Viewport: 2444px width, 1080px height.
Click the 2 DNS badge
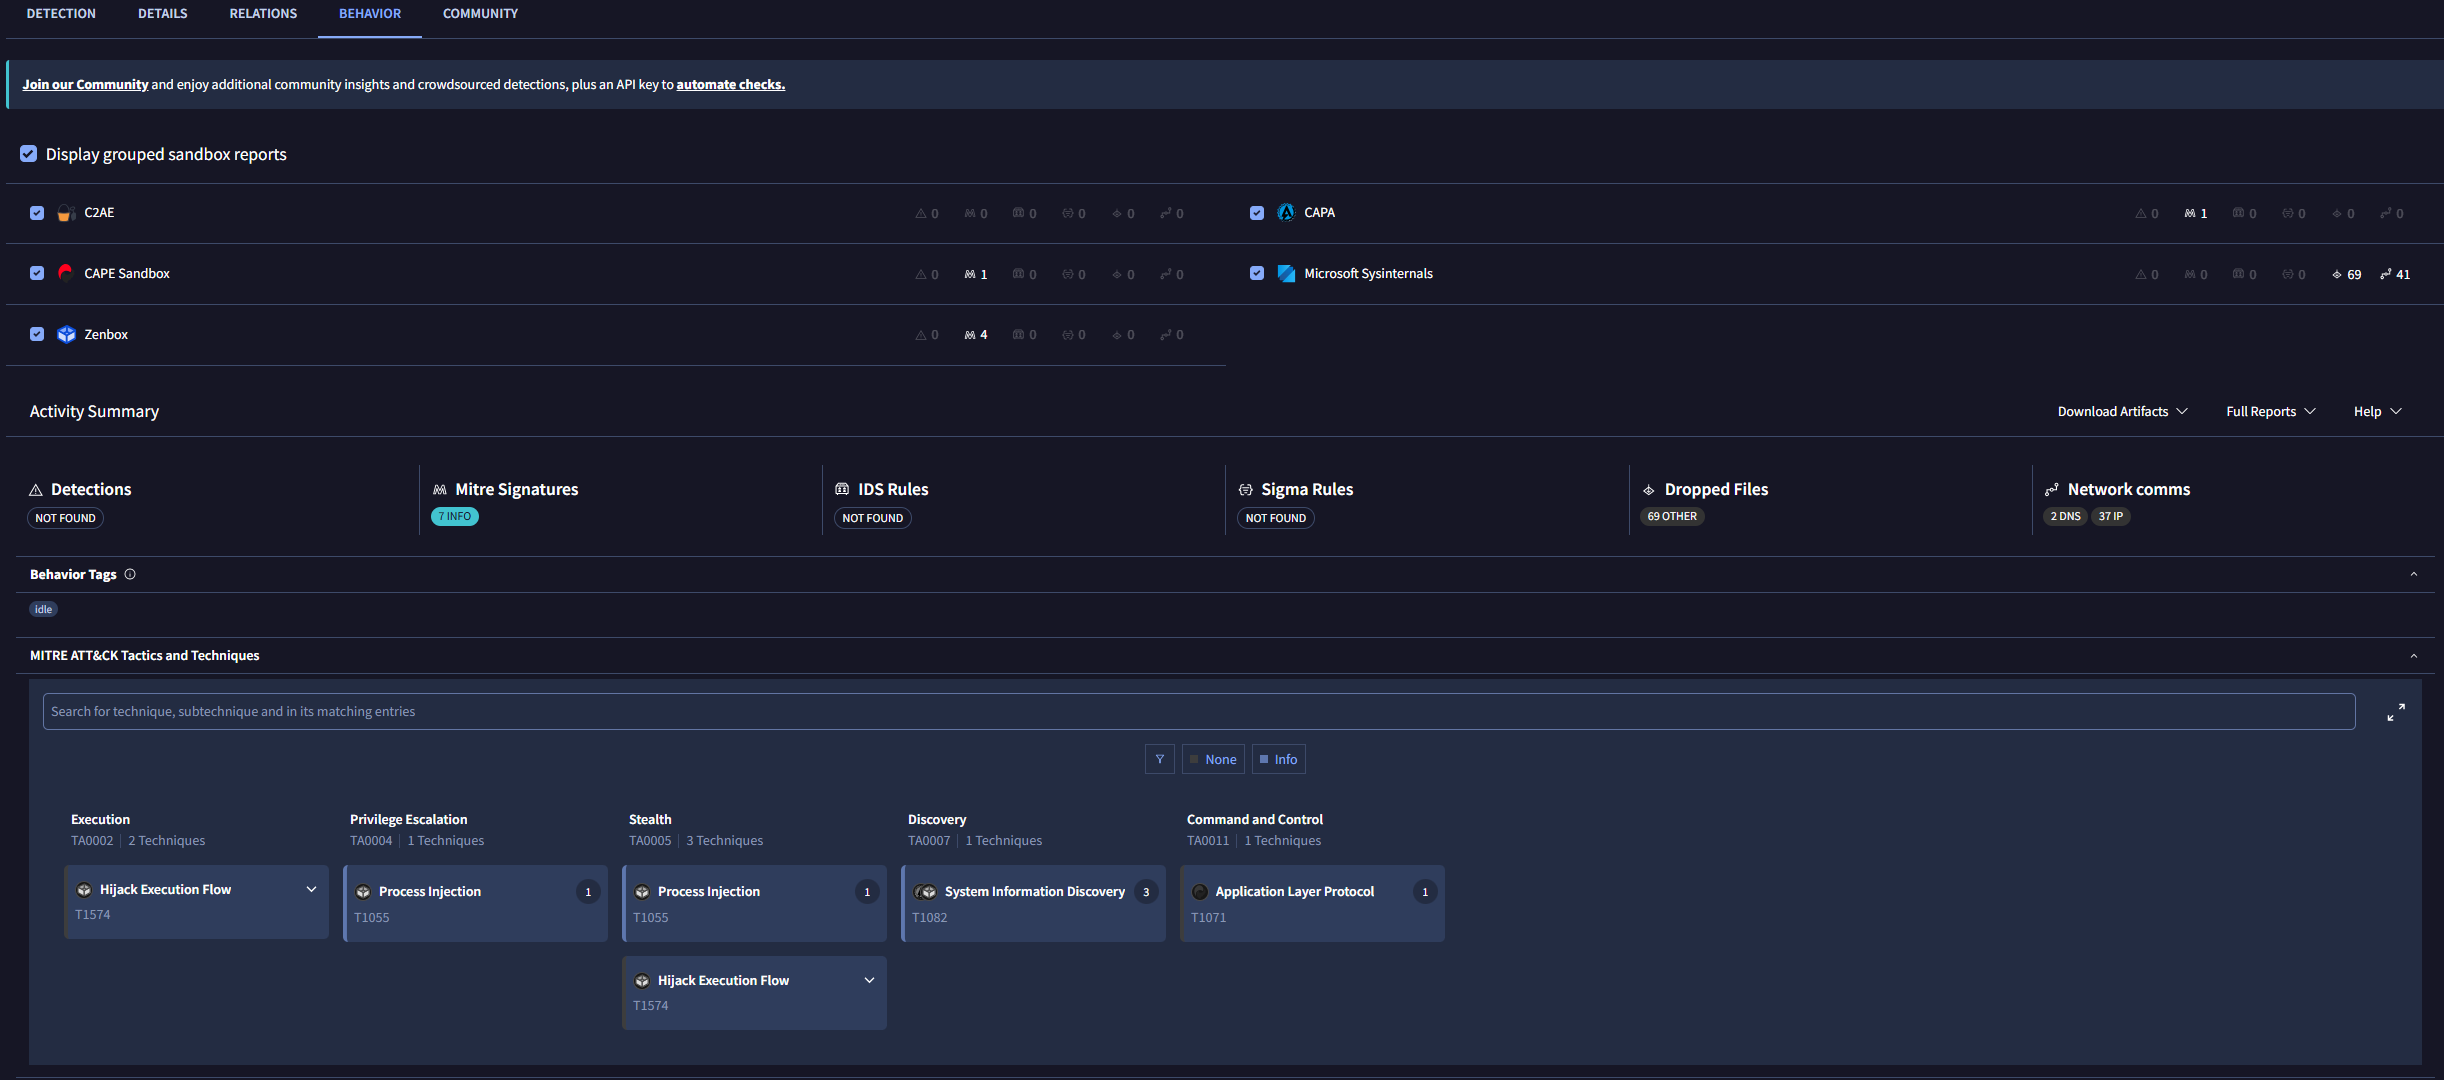tap(2065, 517)
